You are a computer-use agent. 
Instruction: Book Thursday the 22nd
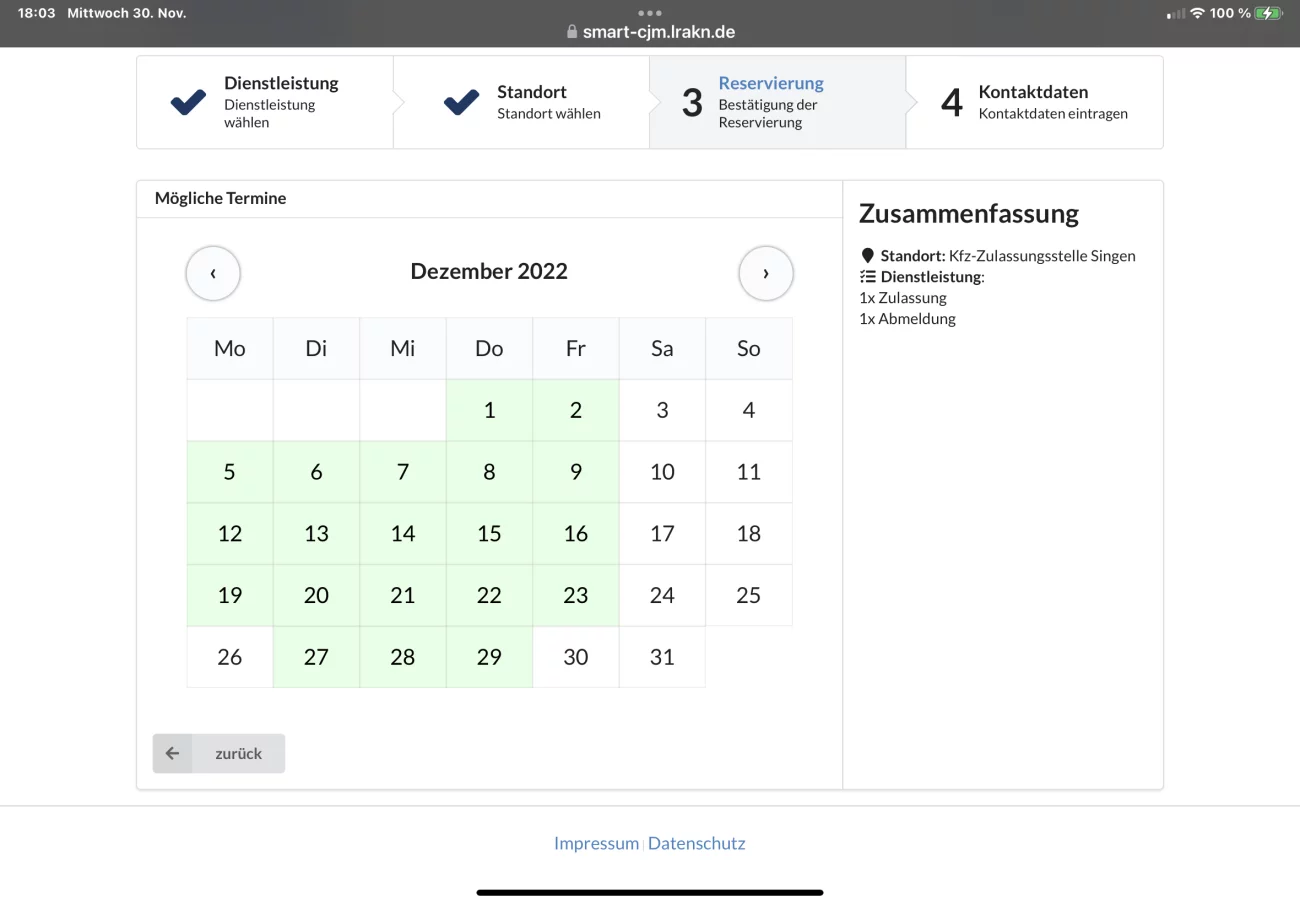(x=489, y=596)
